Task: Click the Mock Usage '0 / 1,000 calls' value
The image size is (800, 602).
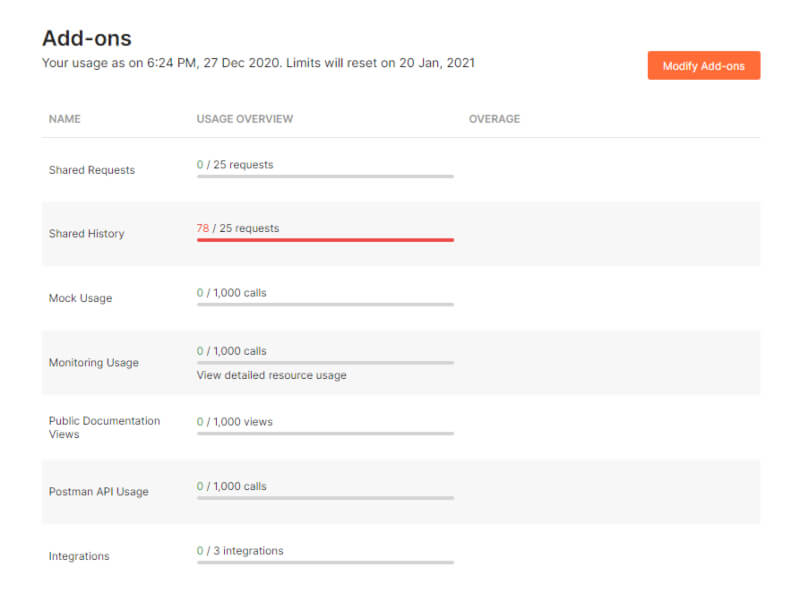Action: pyautogui.click(x=231, y=293)
